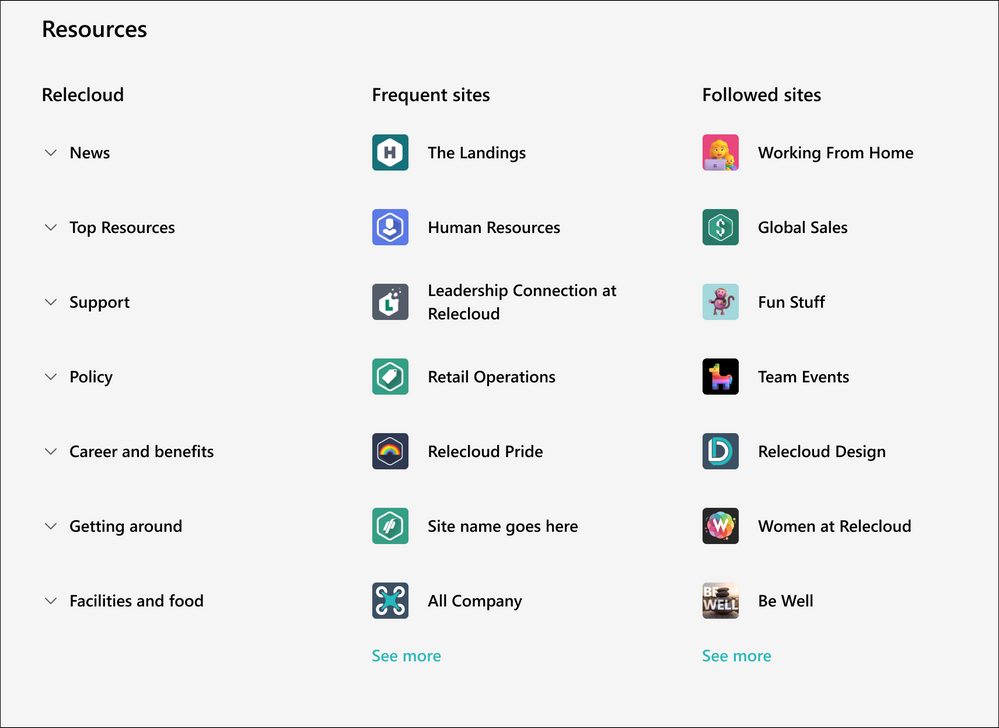Viewport: 999px width, 728px height.
Task: Expand the Facilities and food chevron
Action: pyautogui.click(x=51, y=601)
